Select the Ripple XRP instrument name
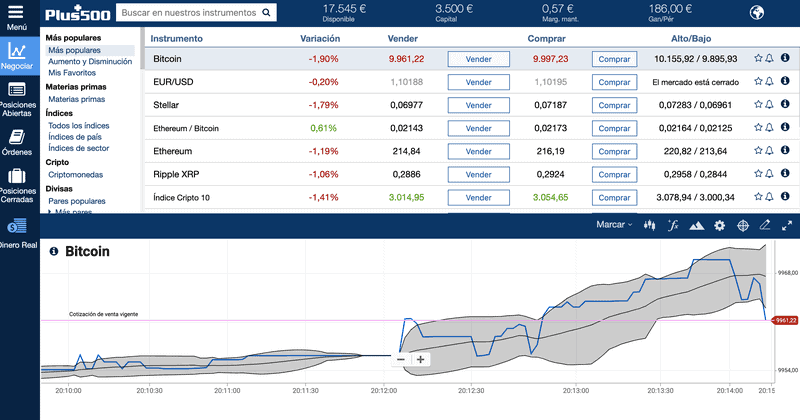Image resolution: width=800 pixels, height=420 pixels. 176,174
